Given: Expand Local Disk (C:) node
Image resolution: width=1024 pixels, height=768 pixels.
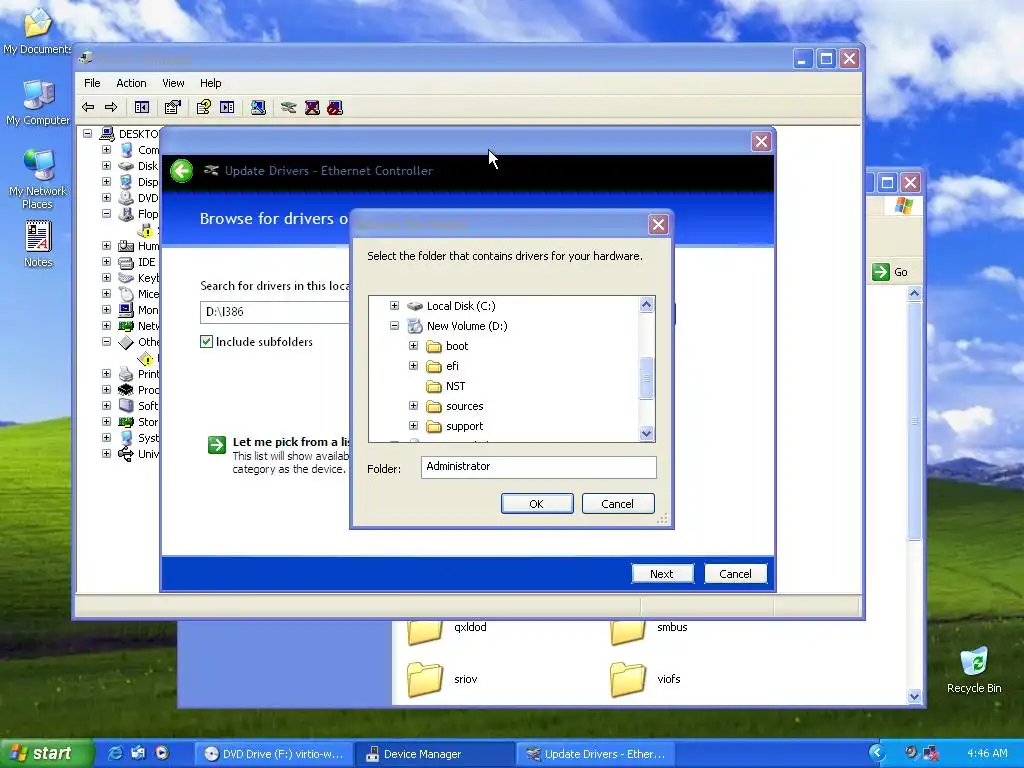Looking at the screenshot, I should [394, 306].
